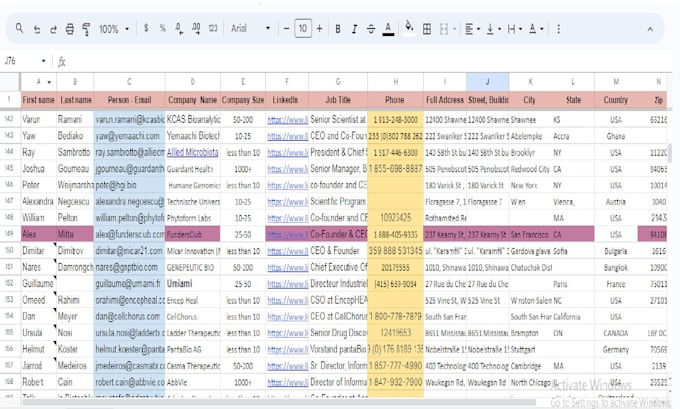Open the Allied Microbiota company link
The height and width of the screenshot is (409, 680).
point(193,152)
